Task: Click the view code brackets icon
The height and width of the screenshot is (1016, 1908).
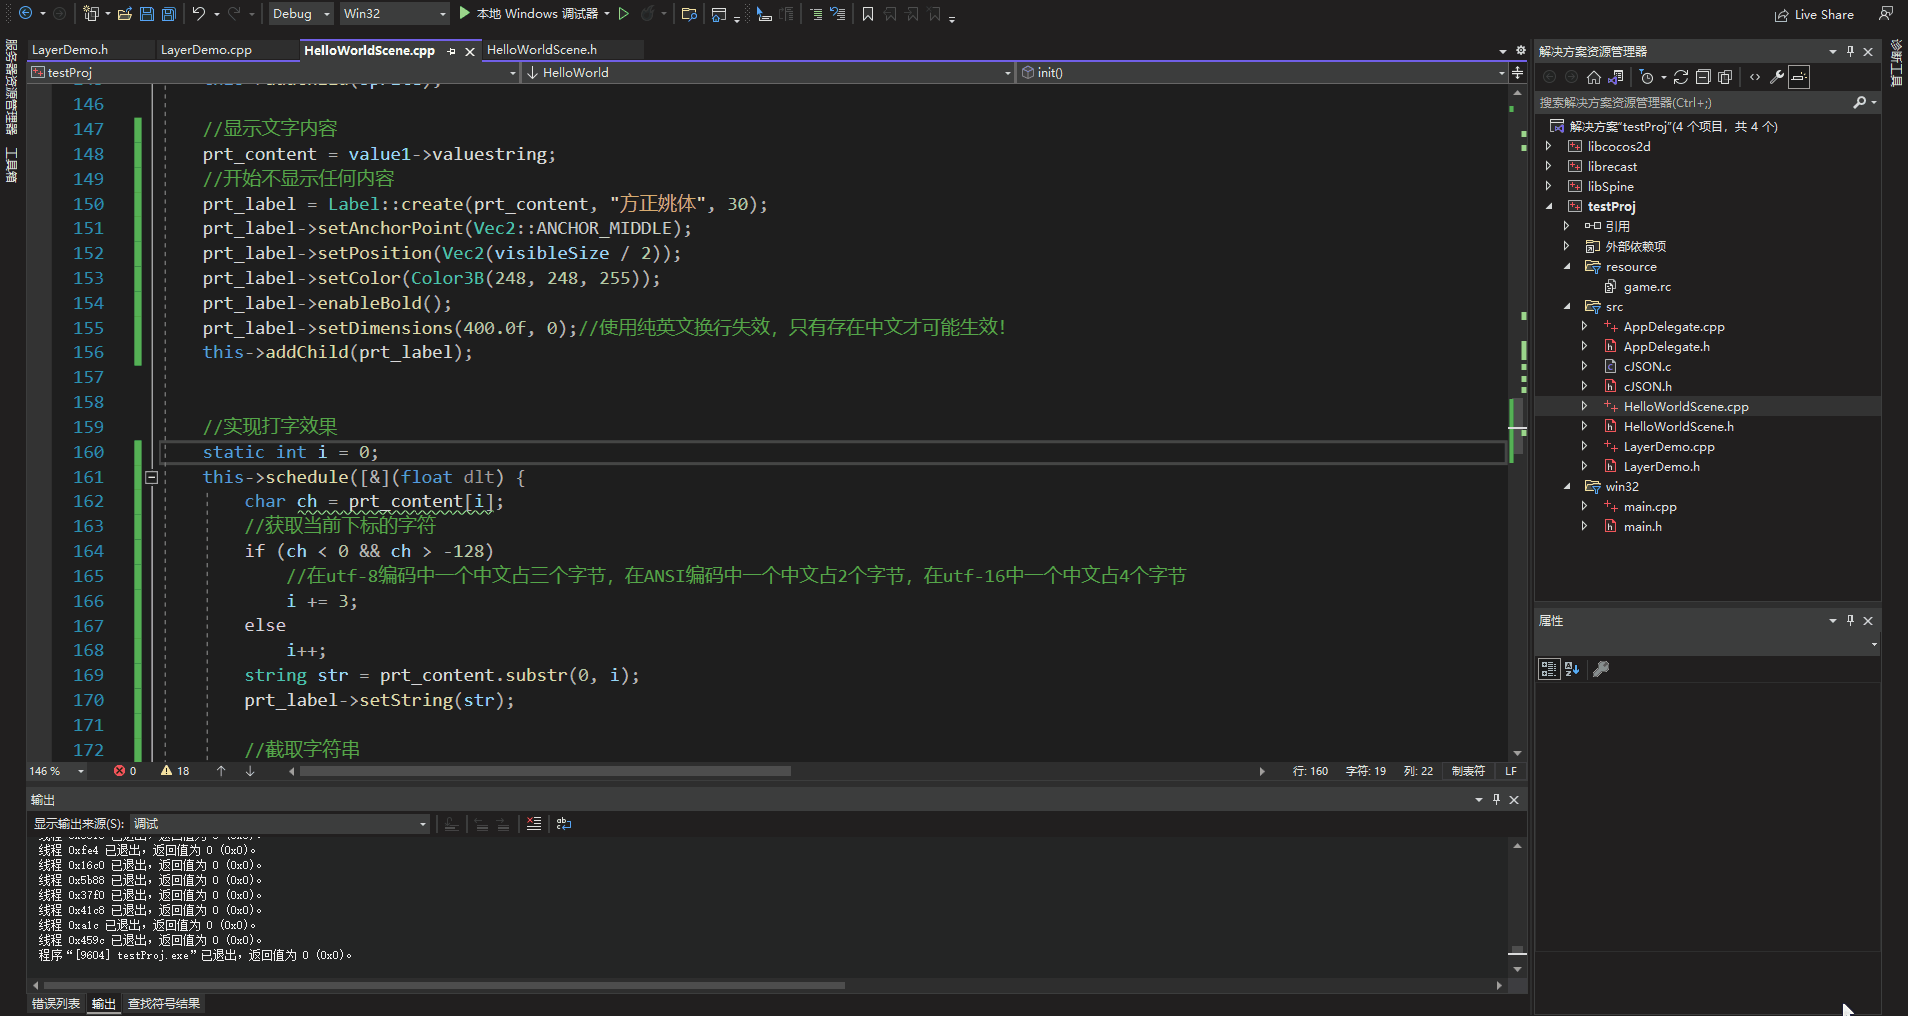Action: point(1755,77)
